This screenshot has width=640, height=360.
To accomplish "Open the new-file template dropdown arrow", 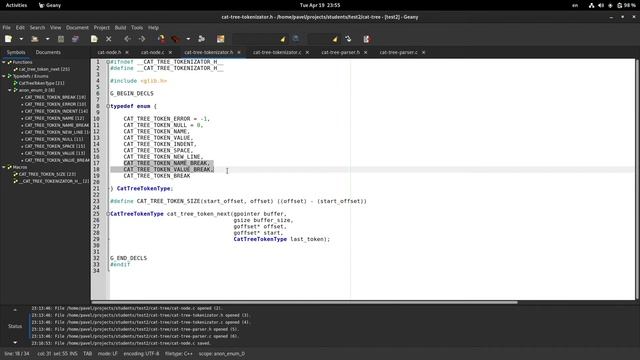I will (x=21, y=39).
